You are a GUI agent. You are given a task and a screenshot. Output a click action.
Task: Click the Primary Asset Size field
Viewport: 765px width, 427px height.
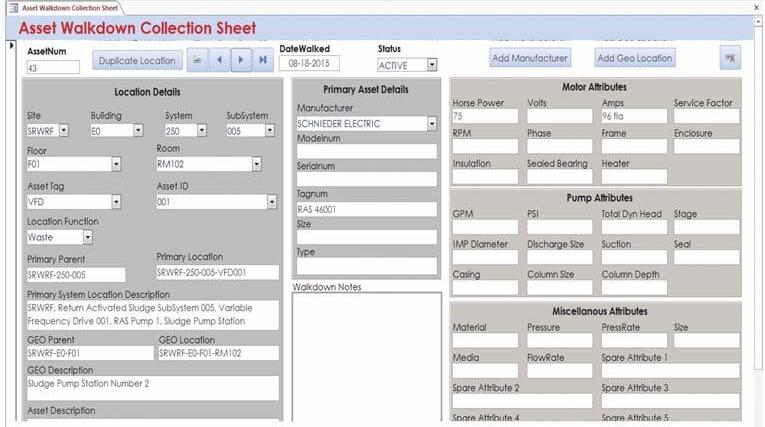[x=367, y=237]
